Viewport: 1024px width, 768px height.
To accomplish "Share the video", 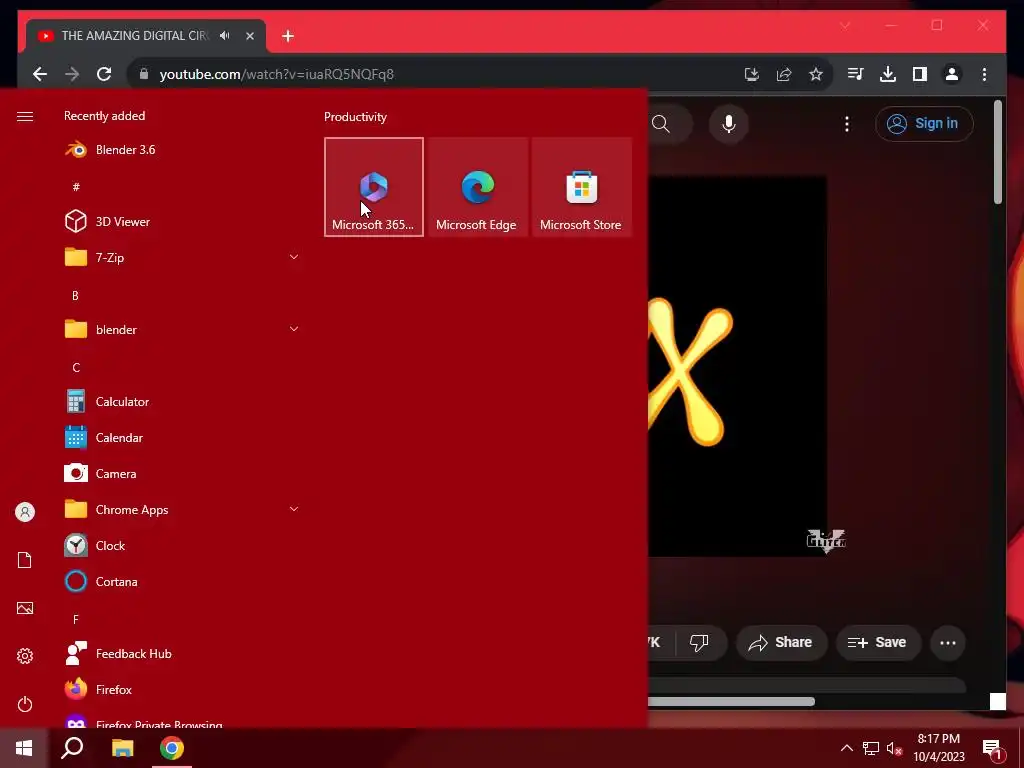I will click(781, 643).
